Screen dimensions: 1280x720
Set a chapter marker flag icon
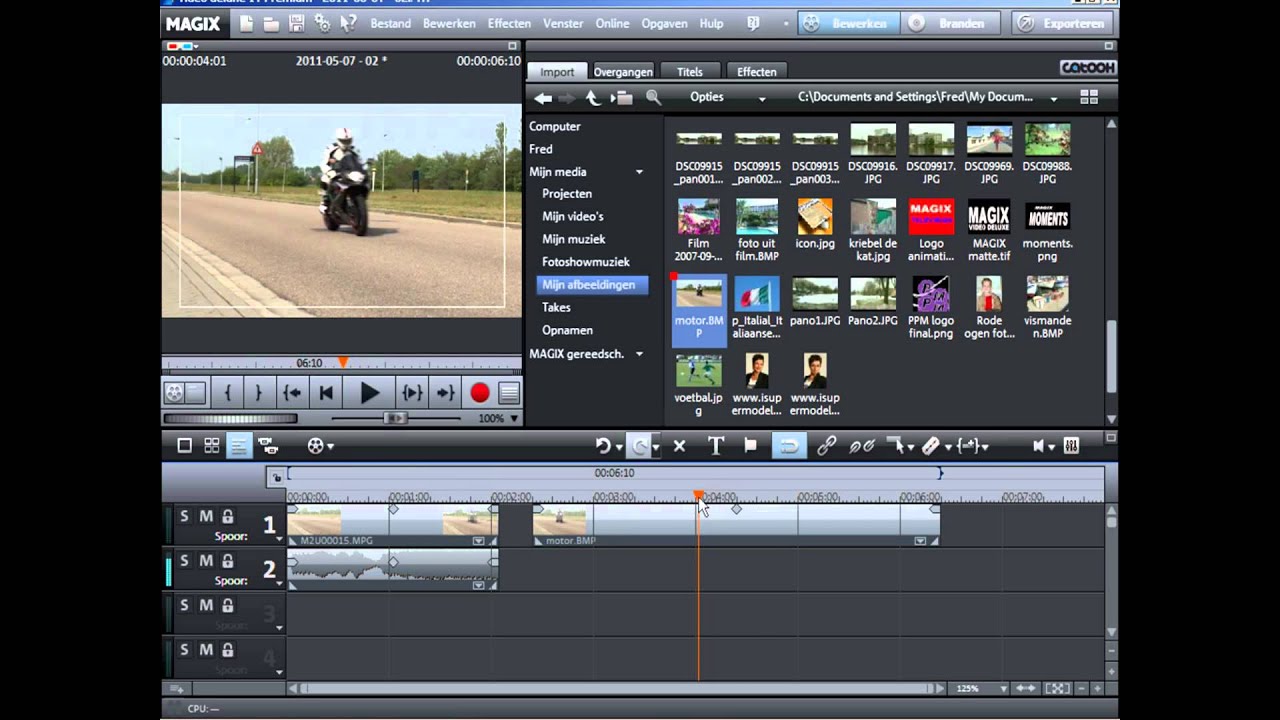[751, 446]
